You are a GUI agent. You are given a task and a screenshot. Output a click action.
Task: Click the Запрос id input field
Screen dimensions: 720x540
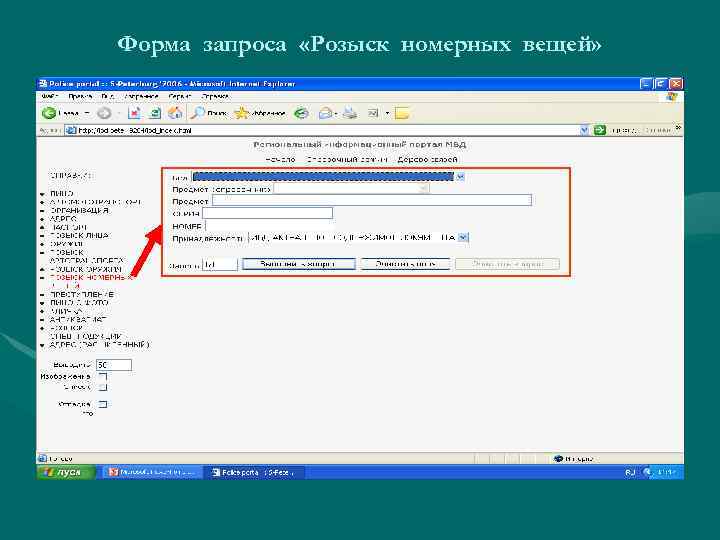coord(220,264)
